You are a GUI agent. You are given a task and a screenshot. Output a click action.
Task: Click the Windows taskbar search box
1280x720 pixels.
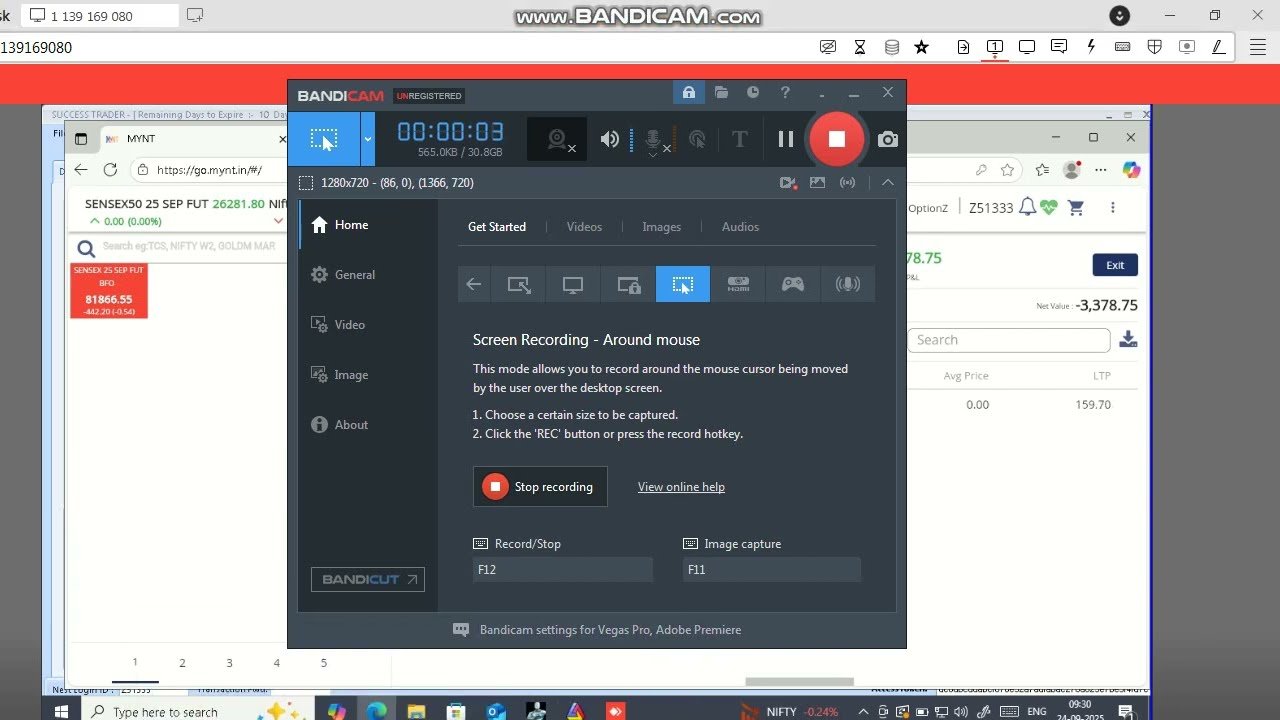tap(165, 712)
